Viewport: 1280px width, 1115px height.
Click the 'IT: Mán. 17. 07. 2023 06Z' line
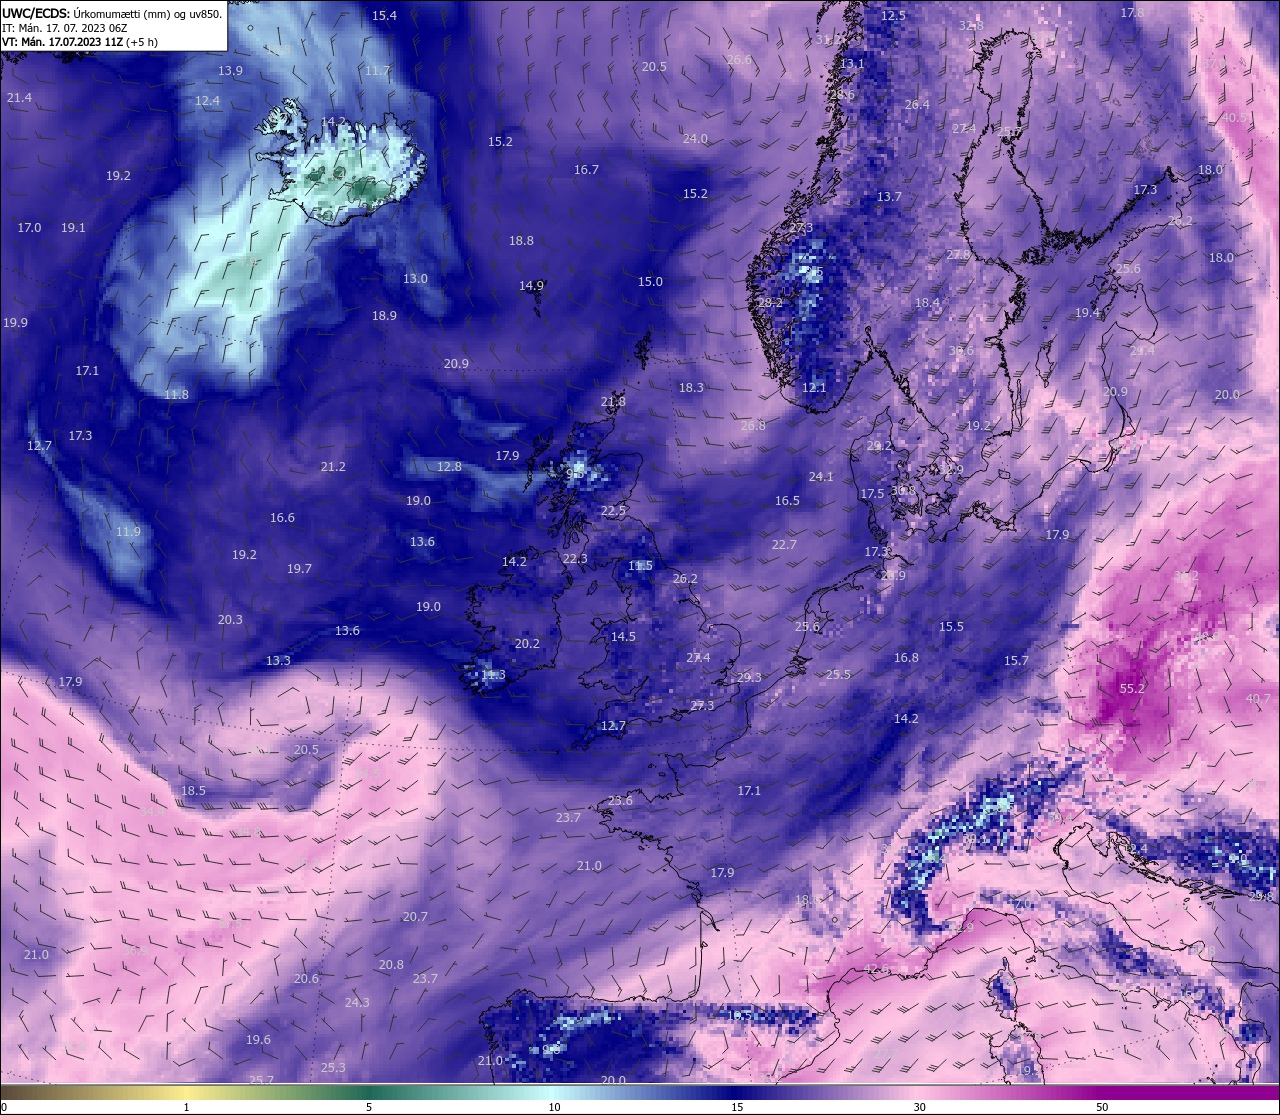pyautogui.click(x=64, y=28)
